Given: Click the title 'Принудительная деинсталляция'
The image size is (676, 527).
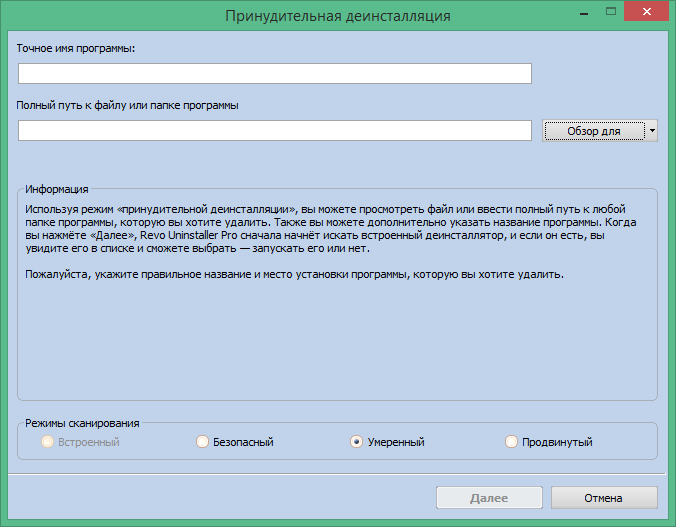Looking at the screenshot, I should [x=338, y=16].
